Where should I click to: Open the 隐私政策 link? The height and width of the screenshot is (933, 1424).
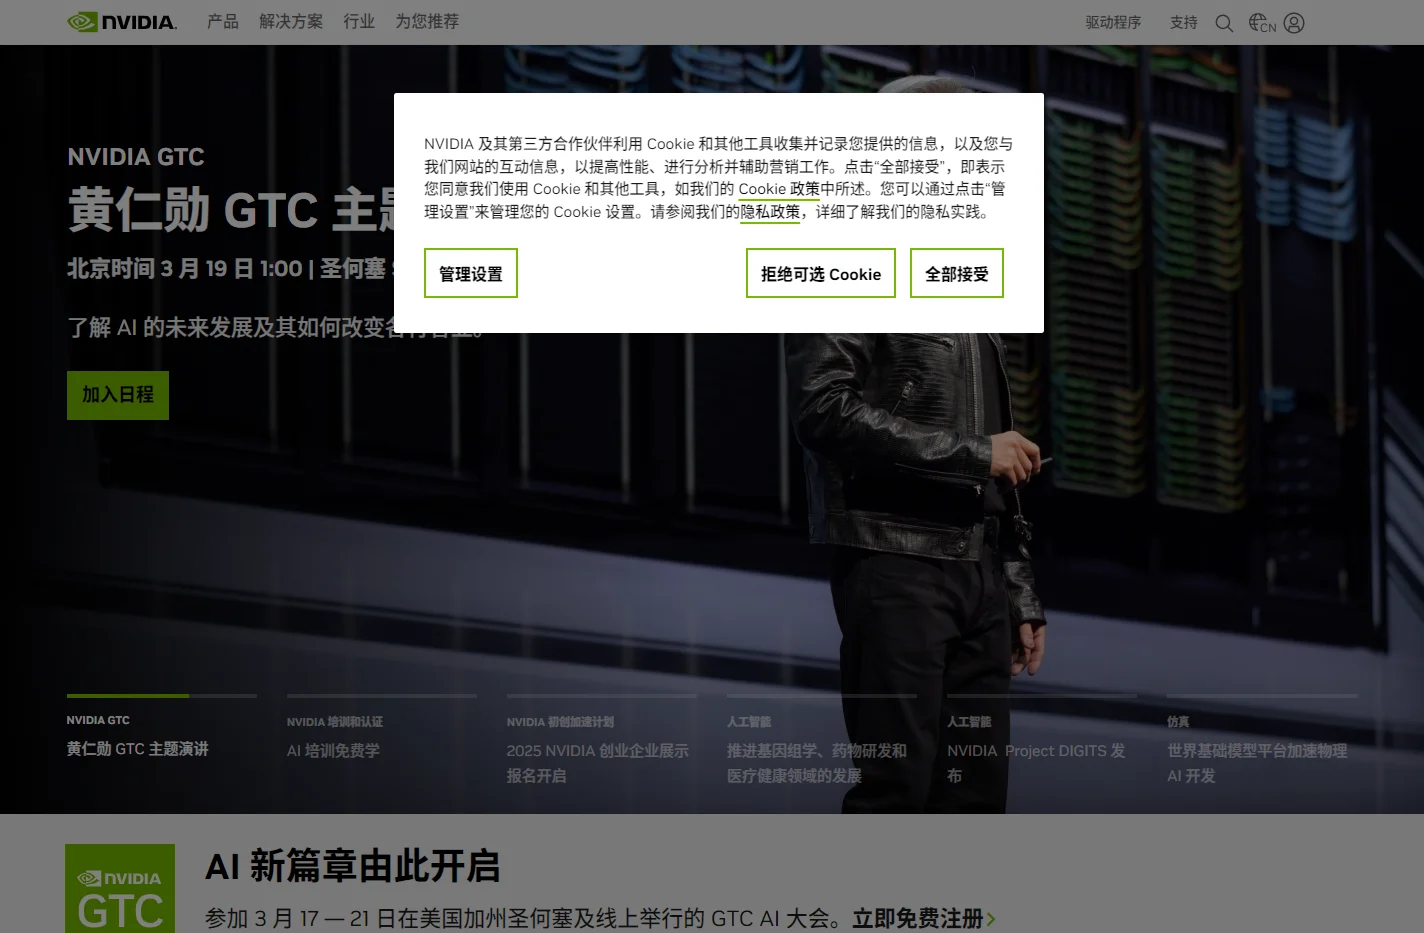click(770, 212)
